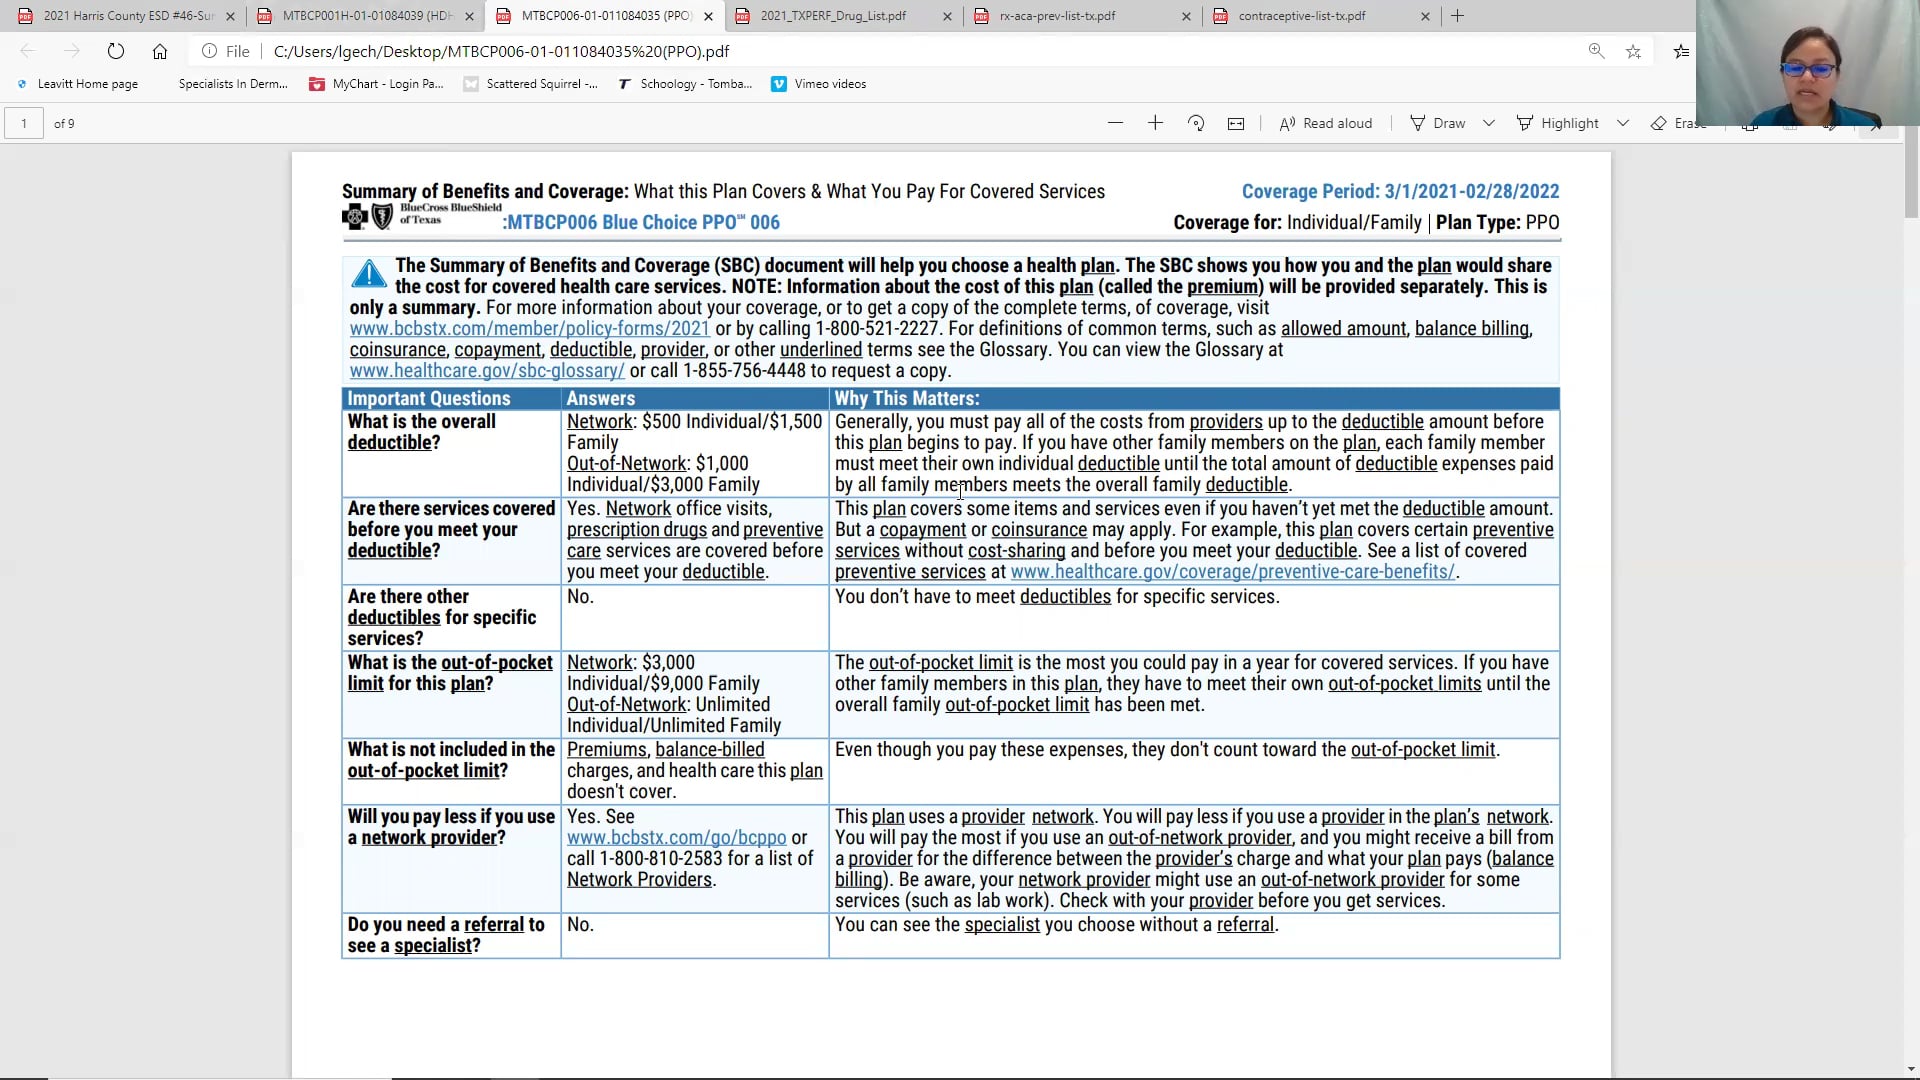Zoom in on the PDF document

tap(1155, 123)
